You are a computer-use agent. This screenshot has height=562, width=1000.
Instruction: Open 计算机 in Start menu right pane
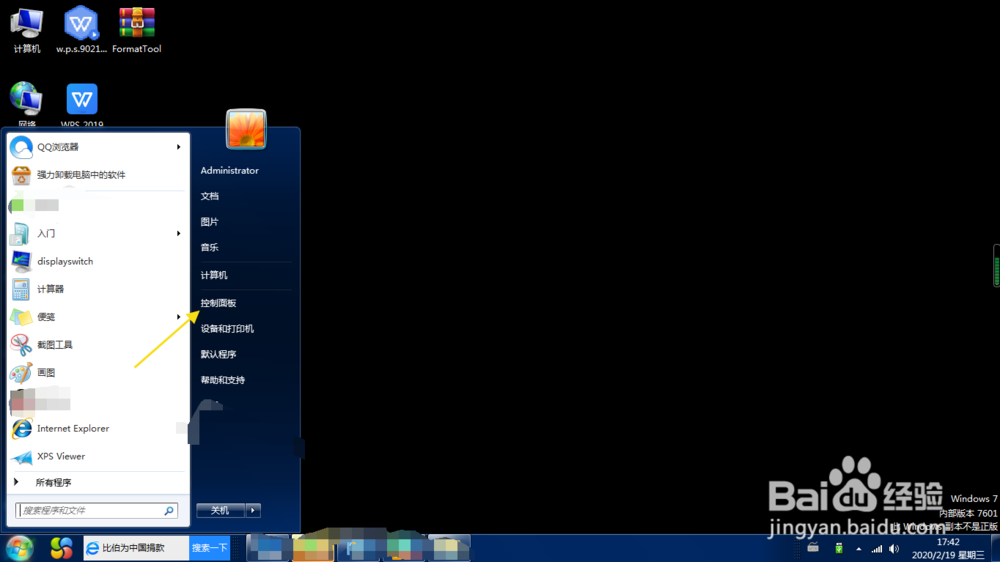(214, 275)
